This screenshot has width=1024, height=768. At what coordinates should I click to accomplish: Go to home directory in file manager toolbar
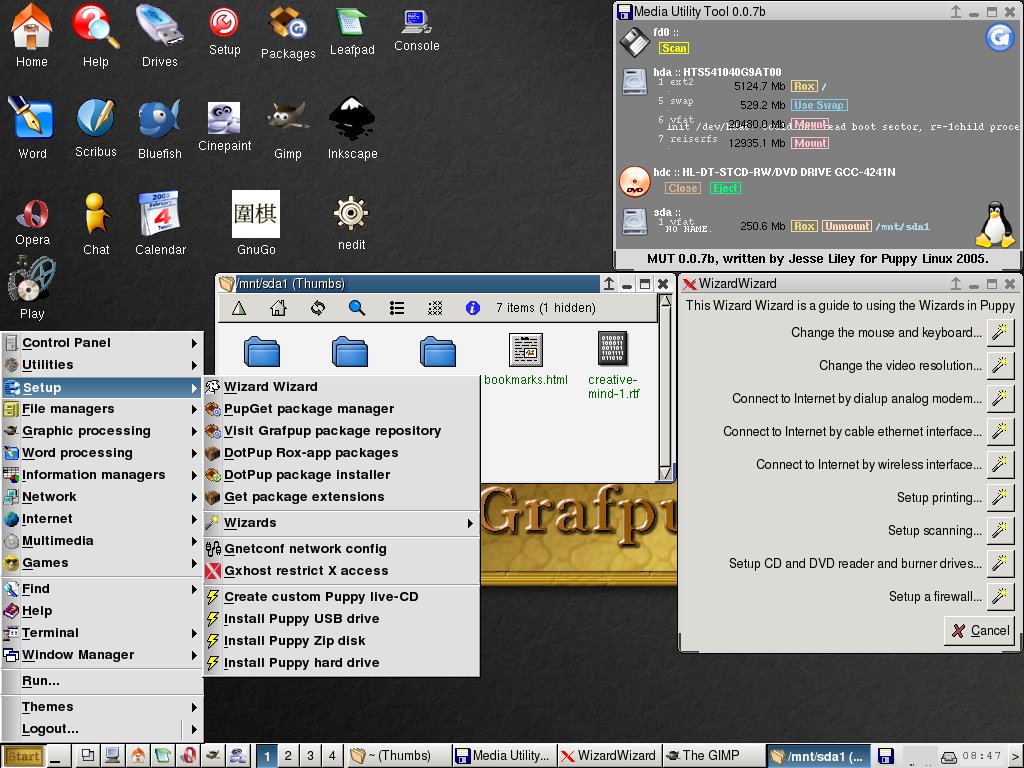pos(278,308)
